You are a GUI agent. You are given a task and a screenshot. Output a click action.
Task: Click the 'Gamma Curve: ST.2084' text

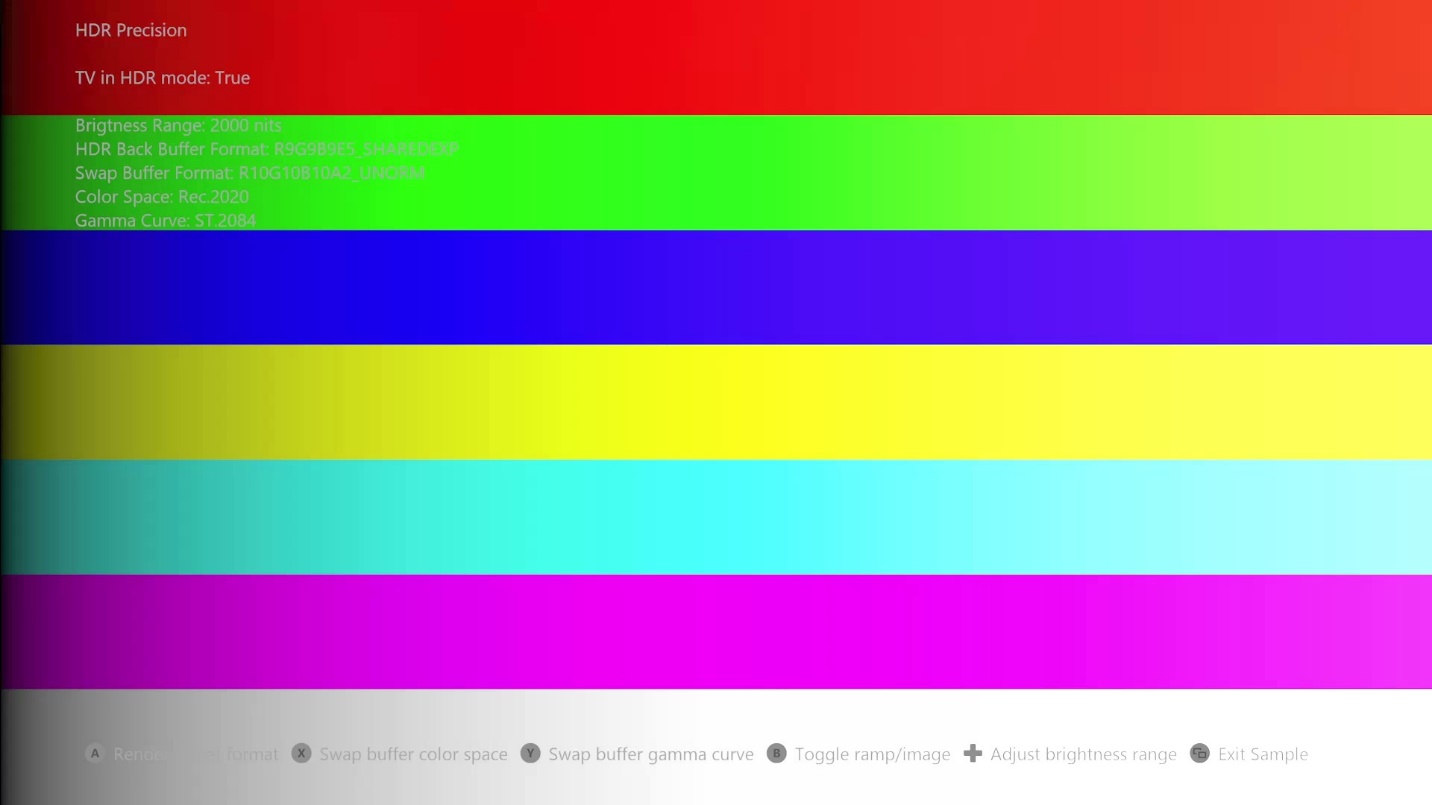click(165, 221)
